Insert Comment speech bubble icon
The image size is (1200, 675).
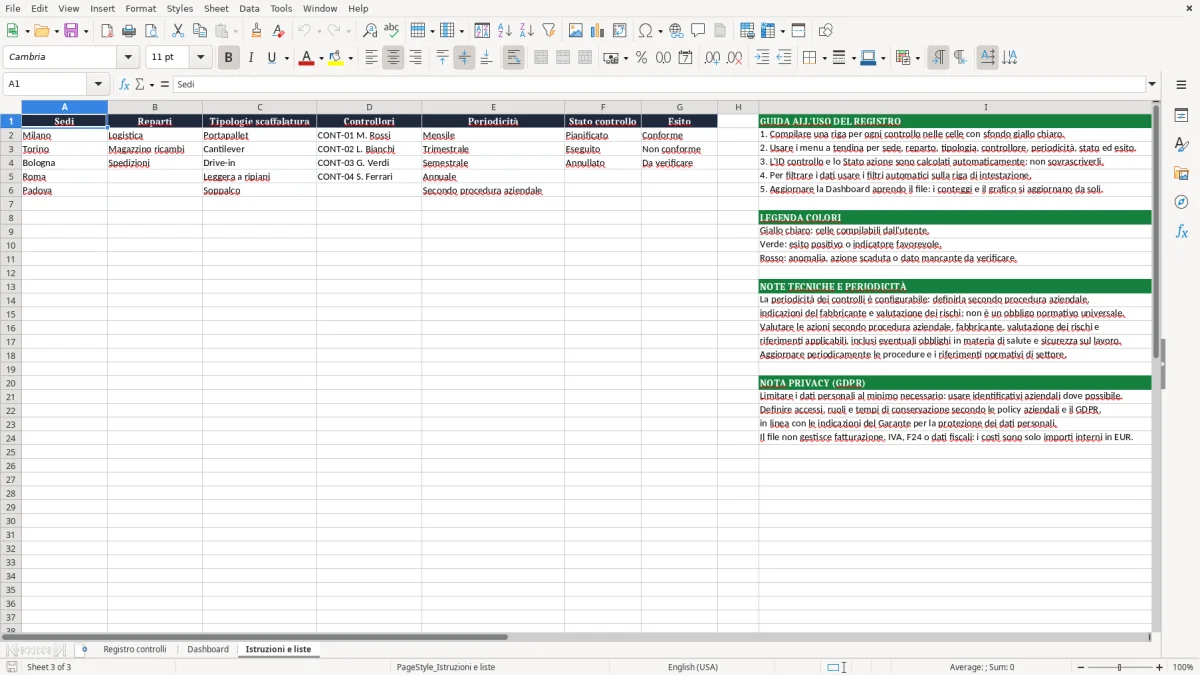point(698,31)
